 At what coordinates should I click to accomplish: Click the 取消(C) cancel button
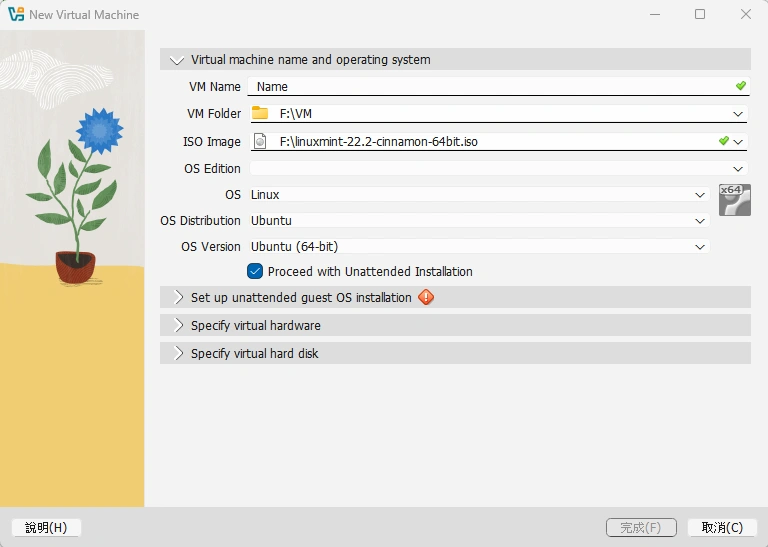coord(722,527)
